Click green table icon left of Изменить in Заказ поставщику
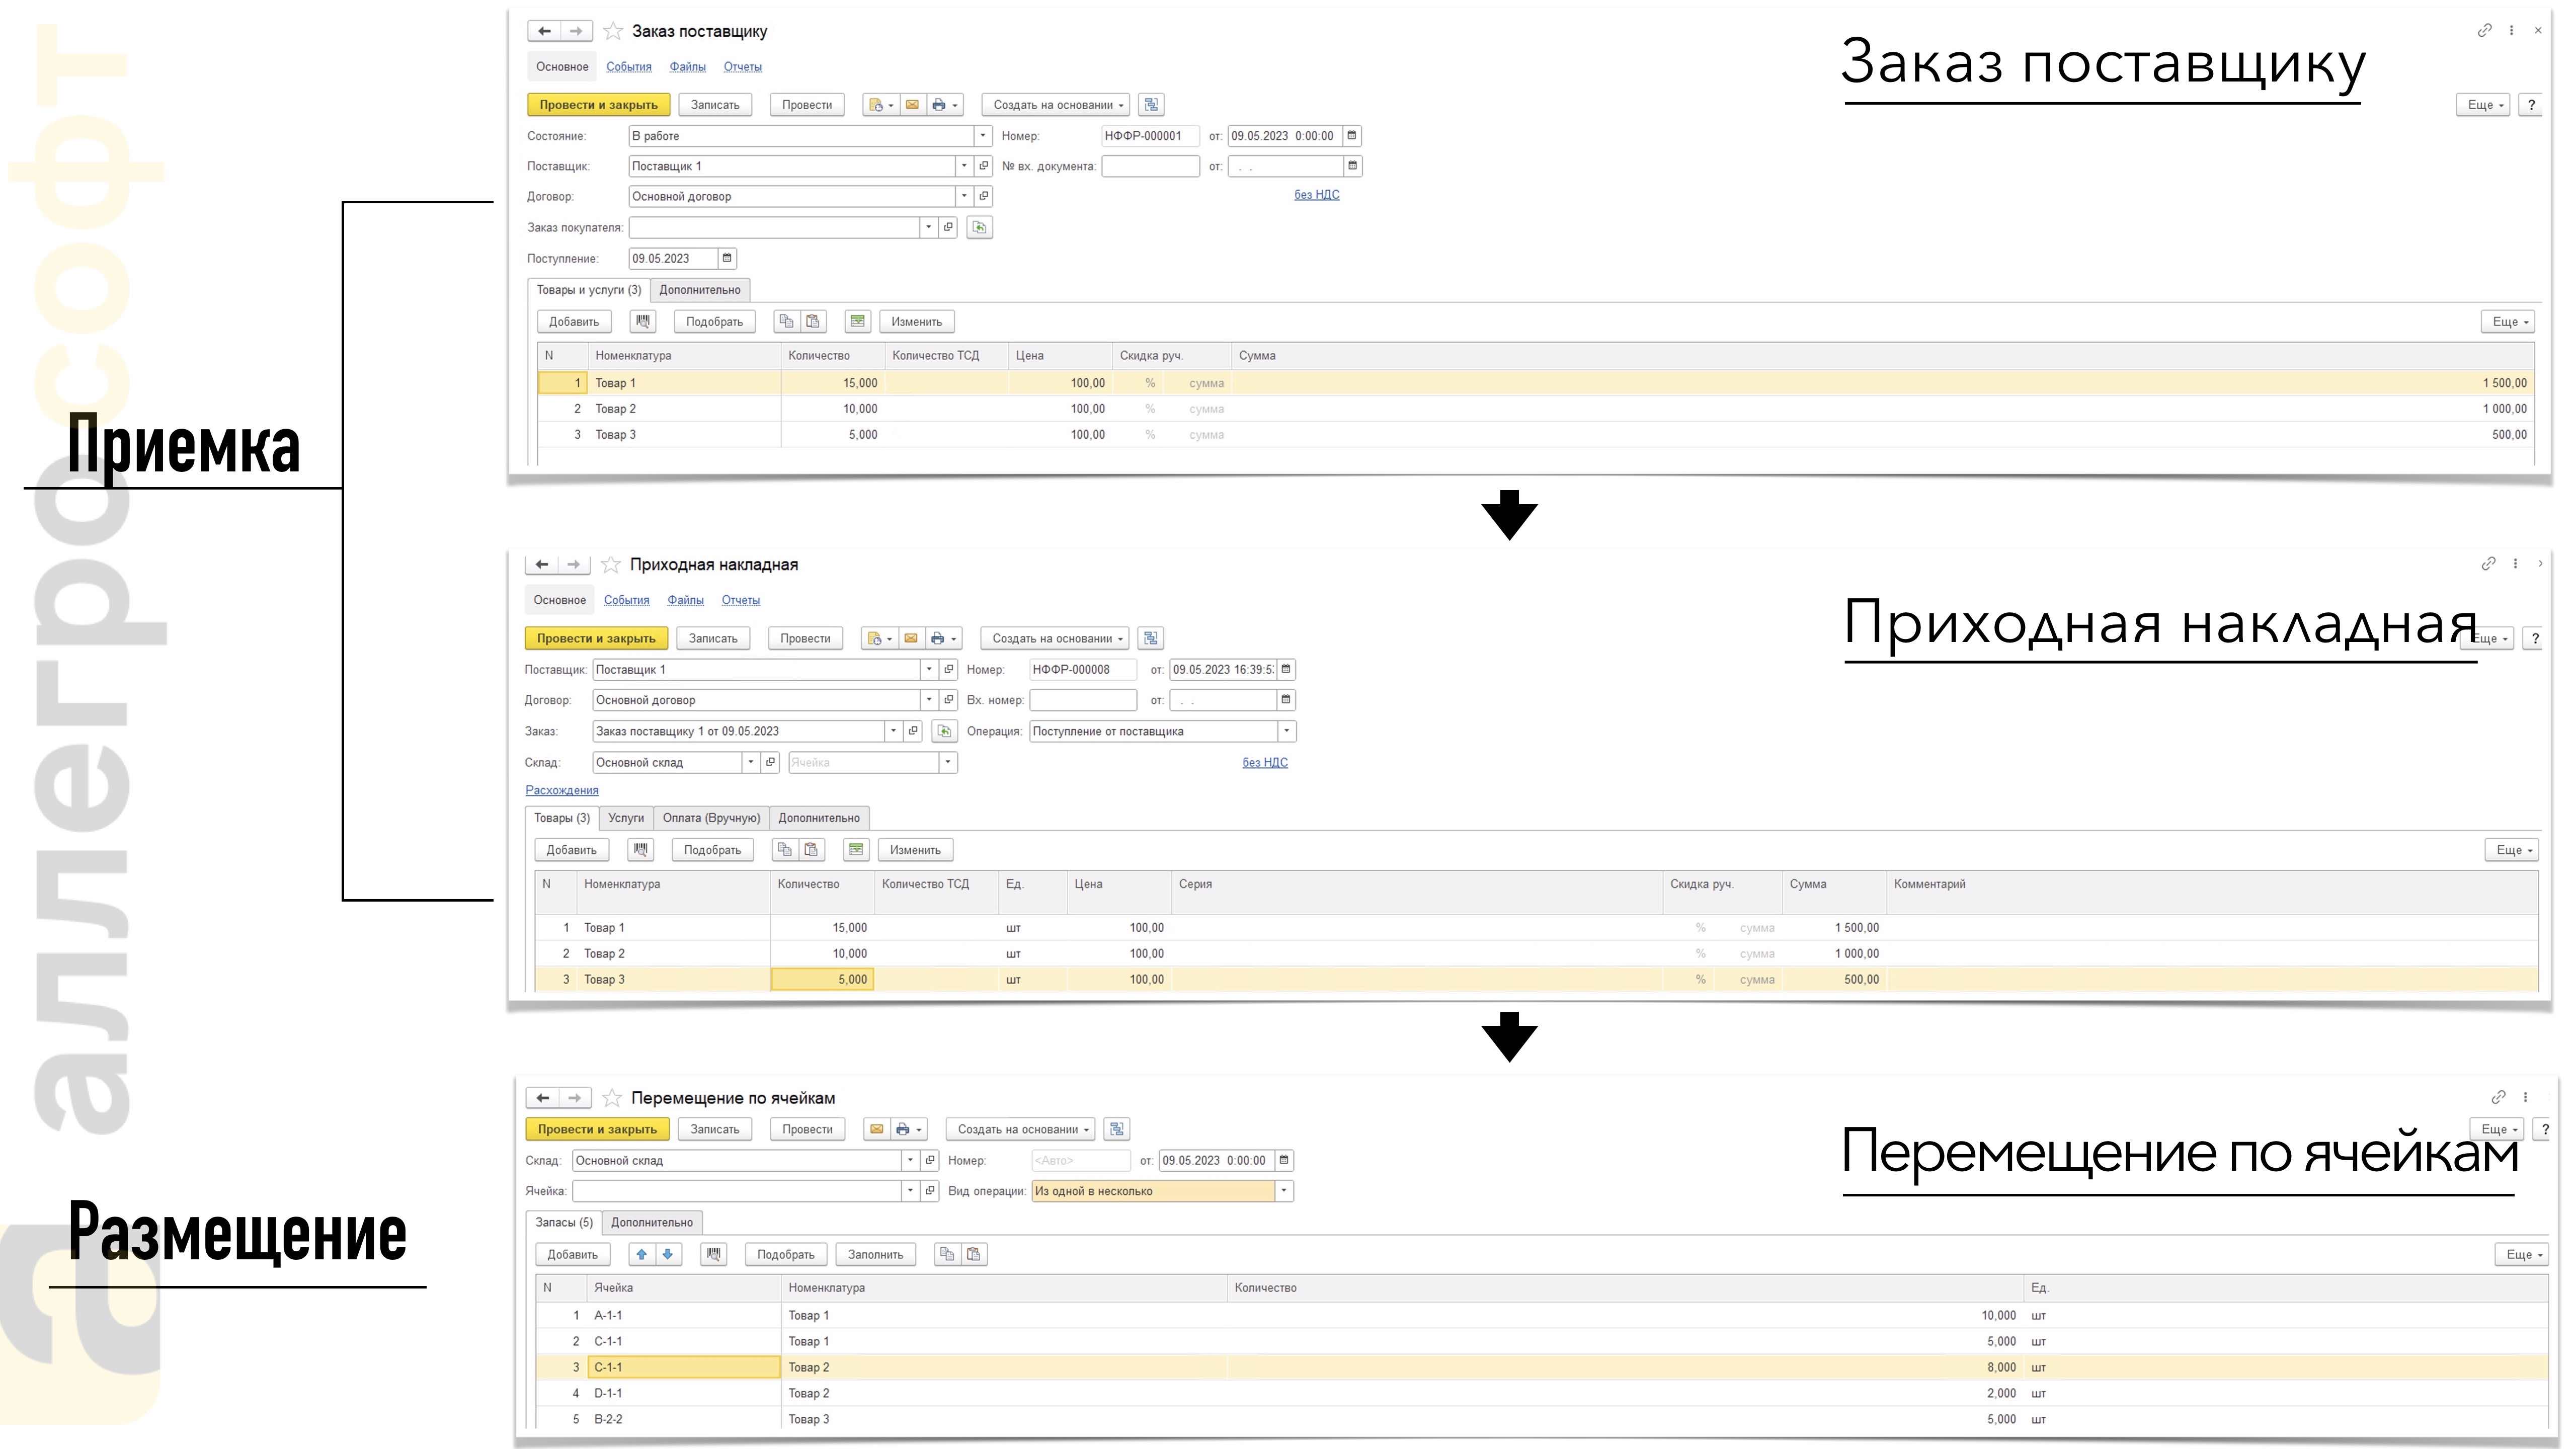2576x1449 pixels. click(857, 322)
